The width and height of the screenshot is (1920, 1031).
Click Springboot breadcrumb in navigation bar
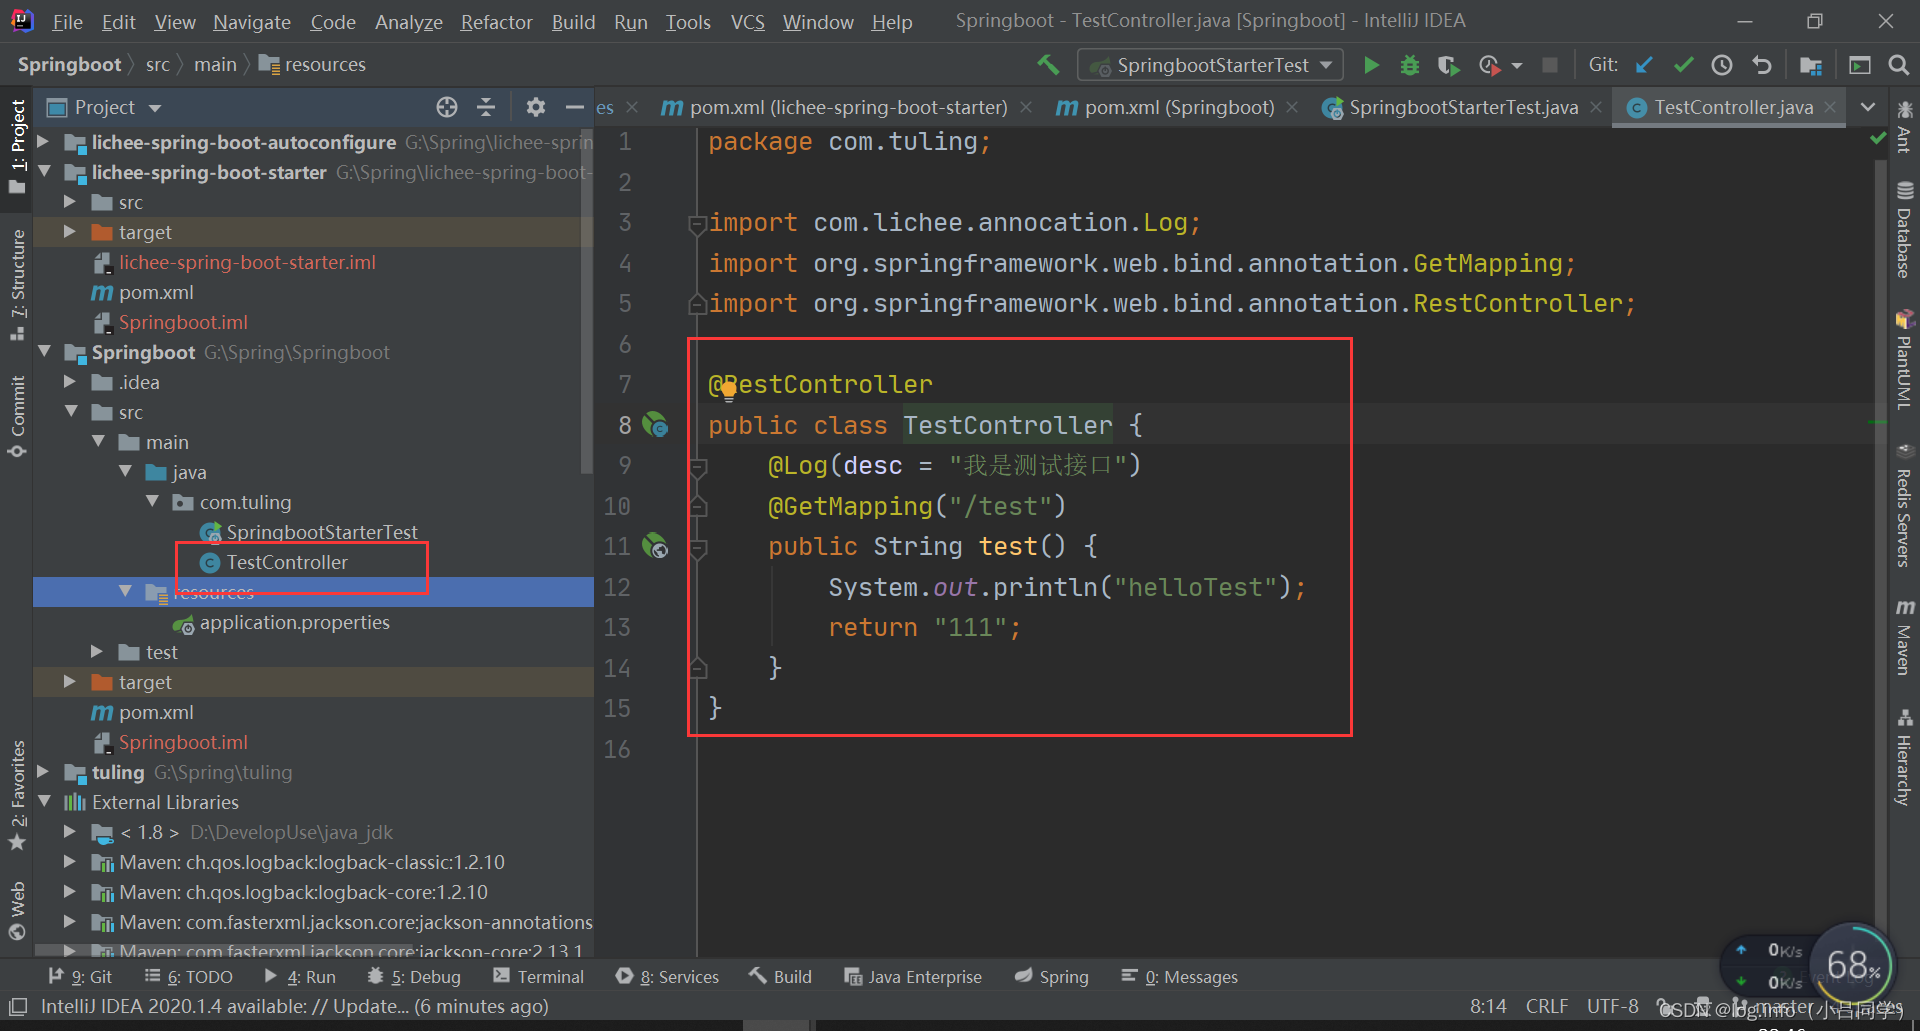pos(69,65)
